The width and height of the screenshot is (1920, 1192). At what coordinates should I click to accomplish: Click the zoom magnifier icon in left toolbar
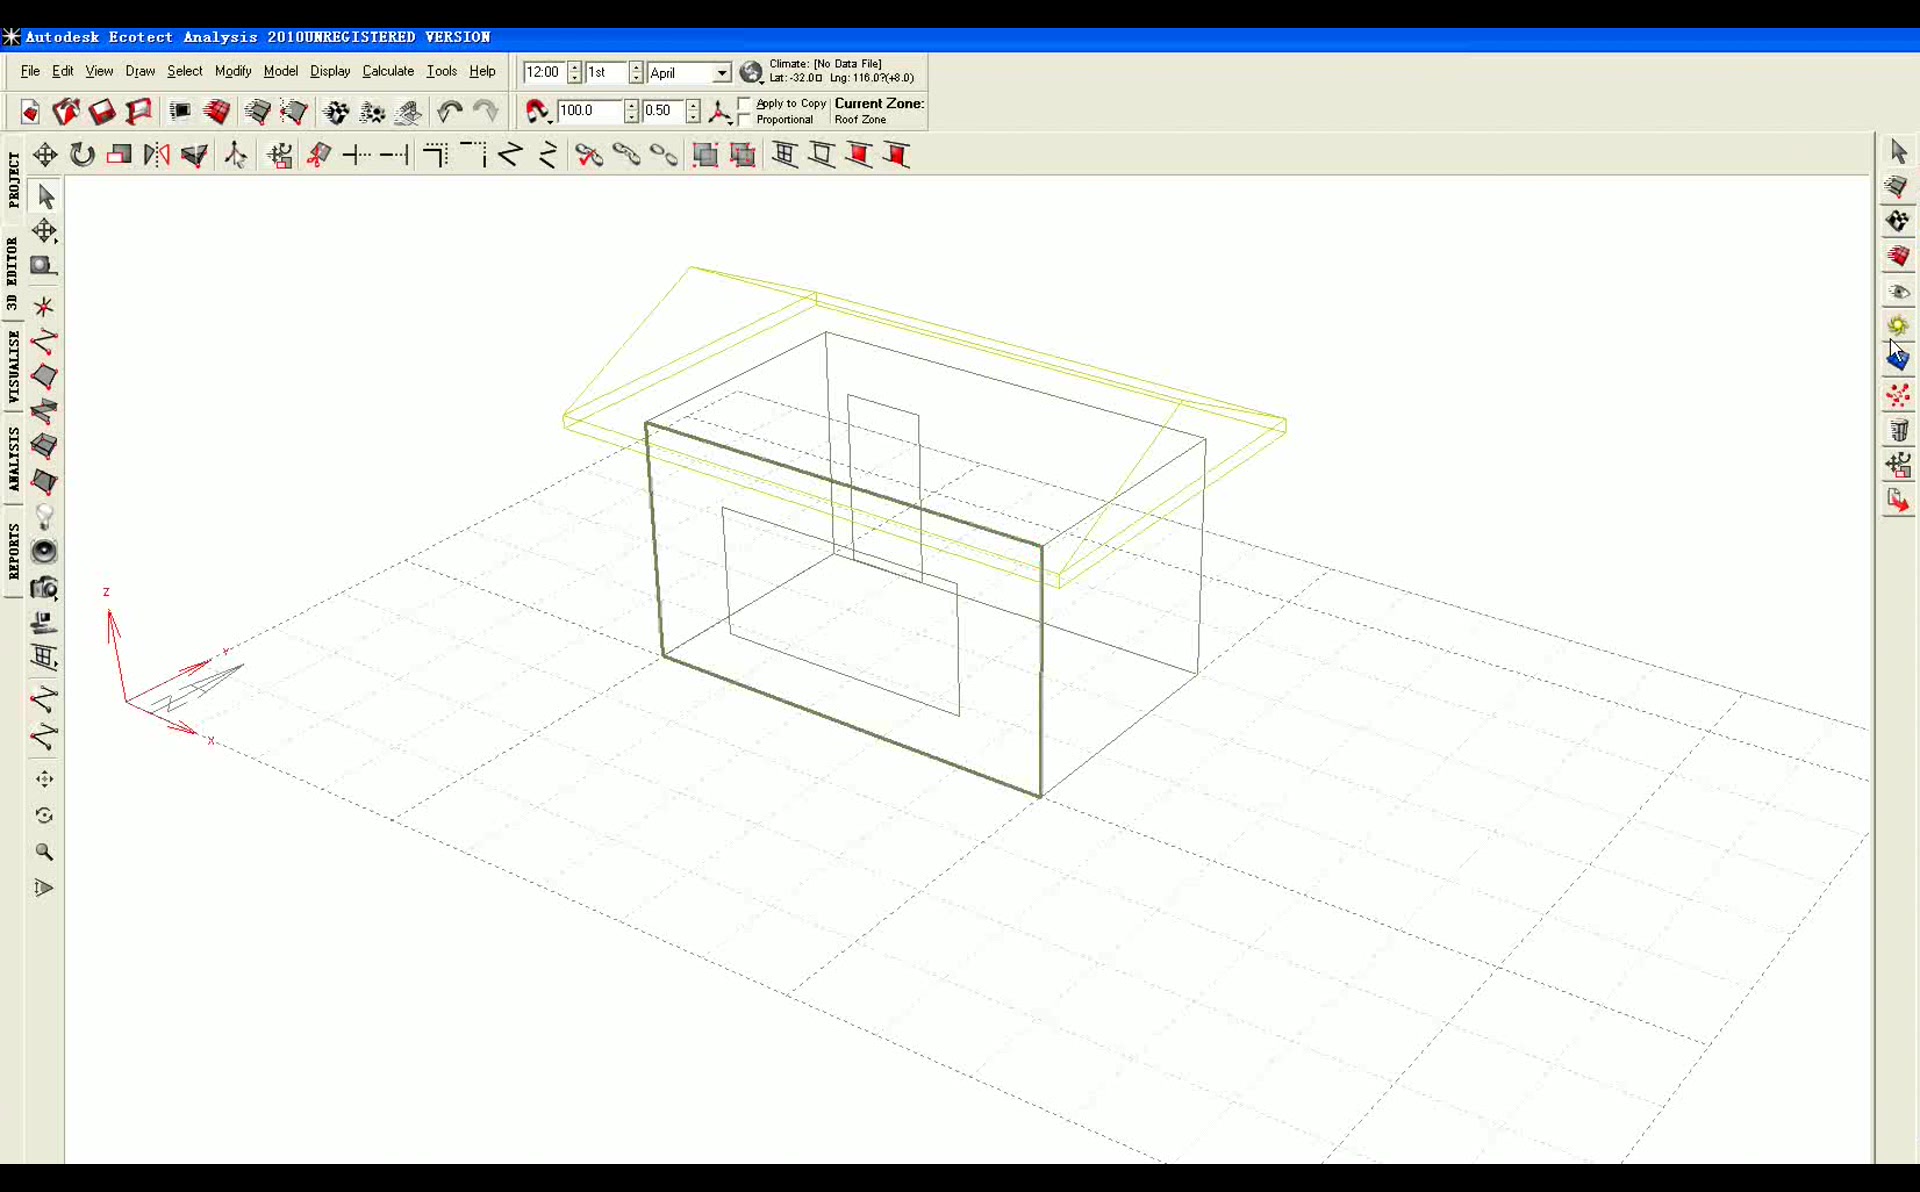pos(44,852)
